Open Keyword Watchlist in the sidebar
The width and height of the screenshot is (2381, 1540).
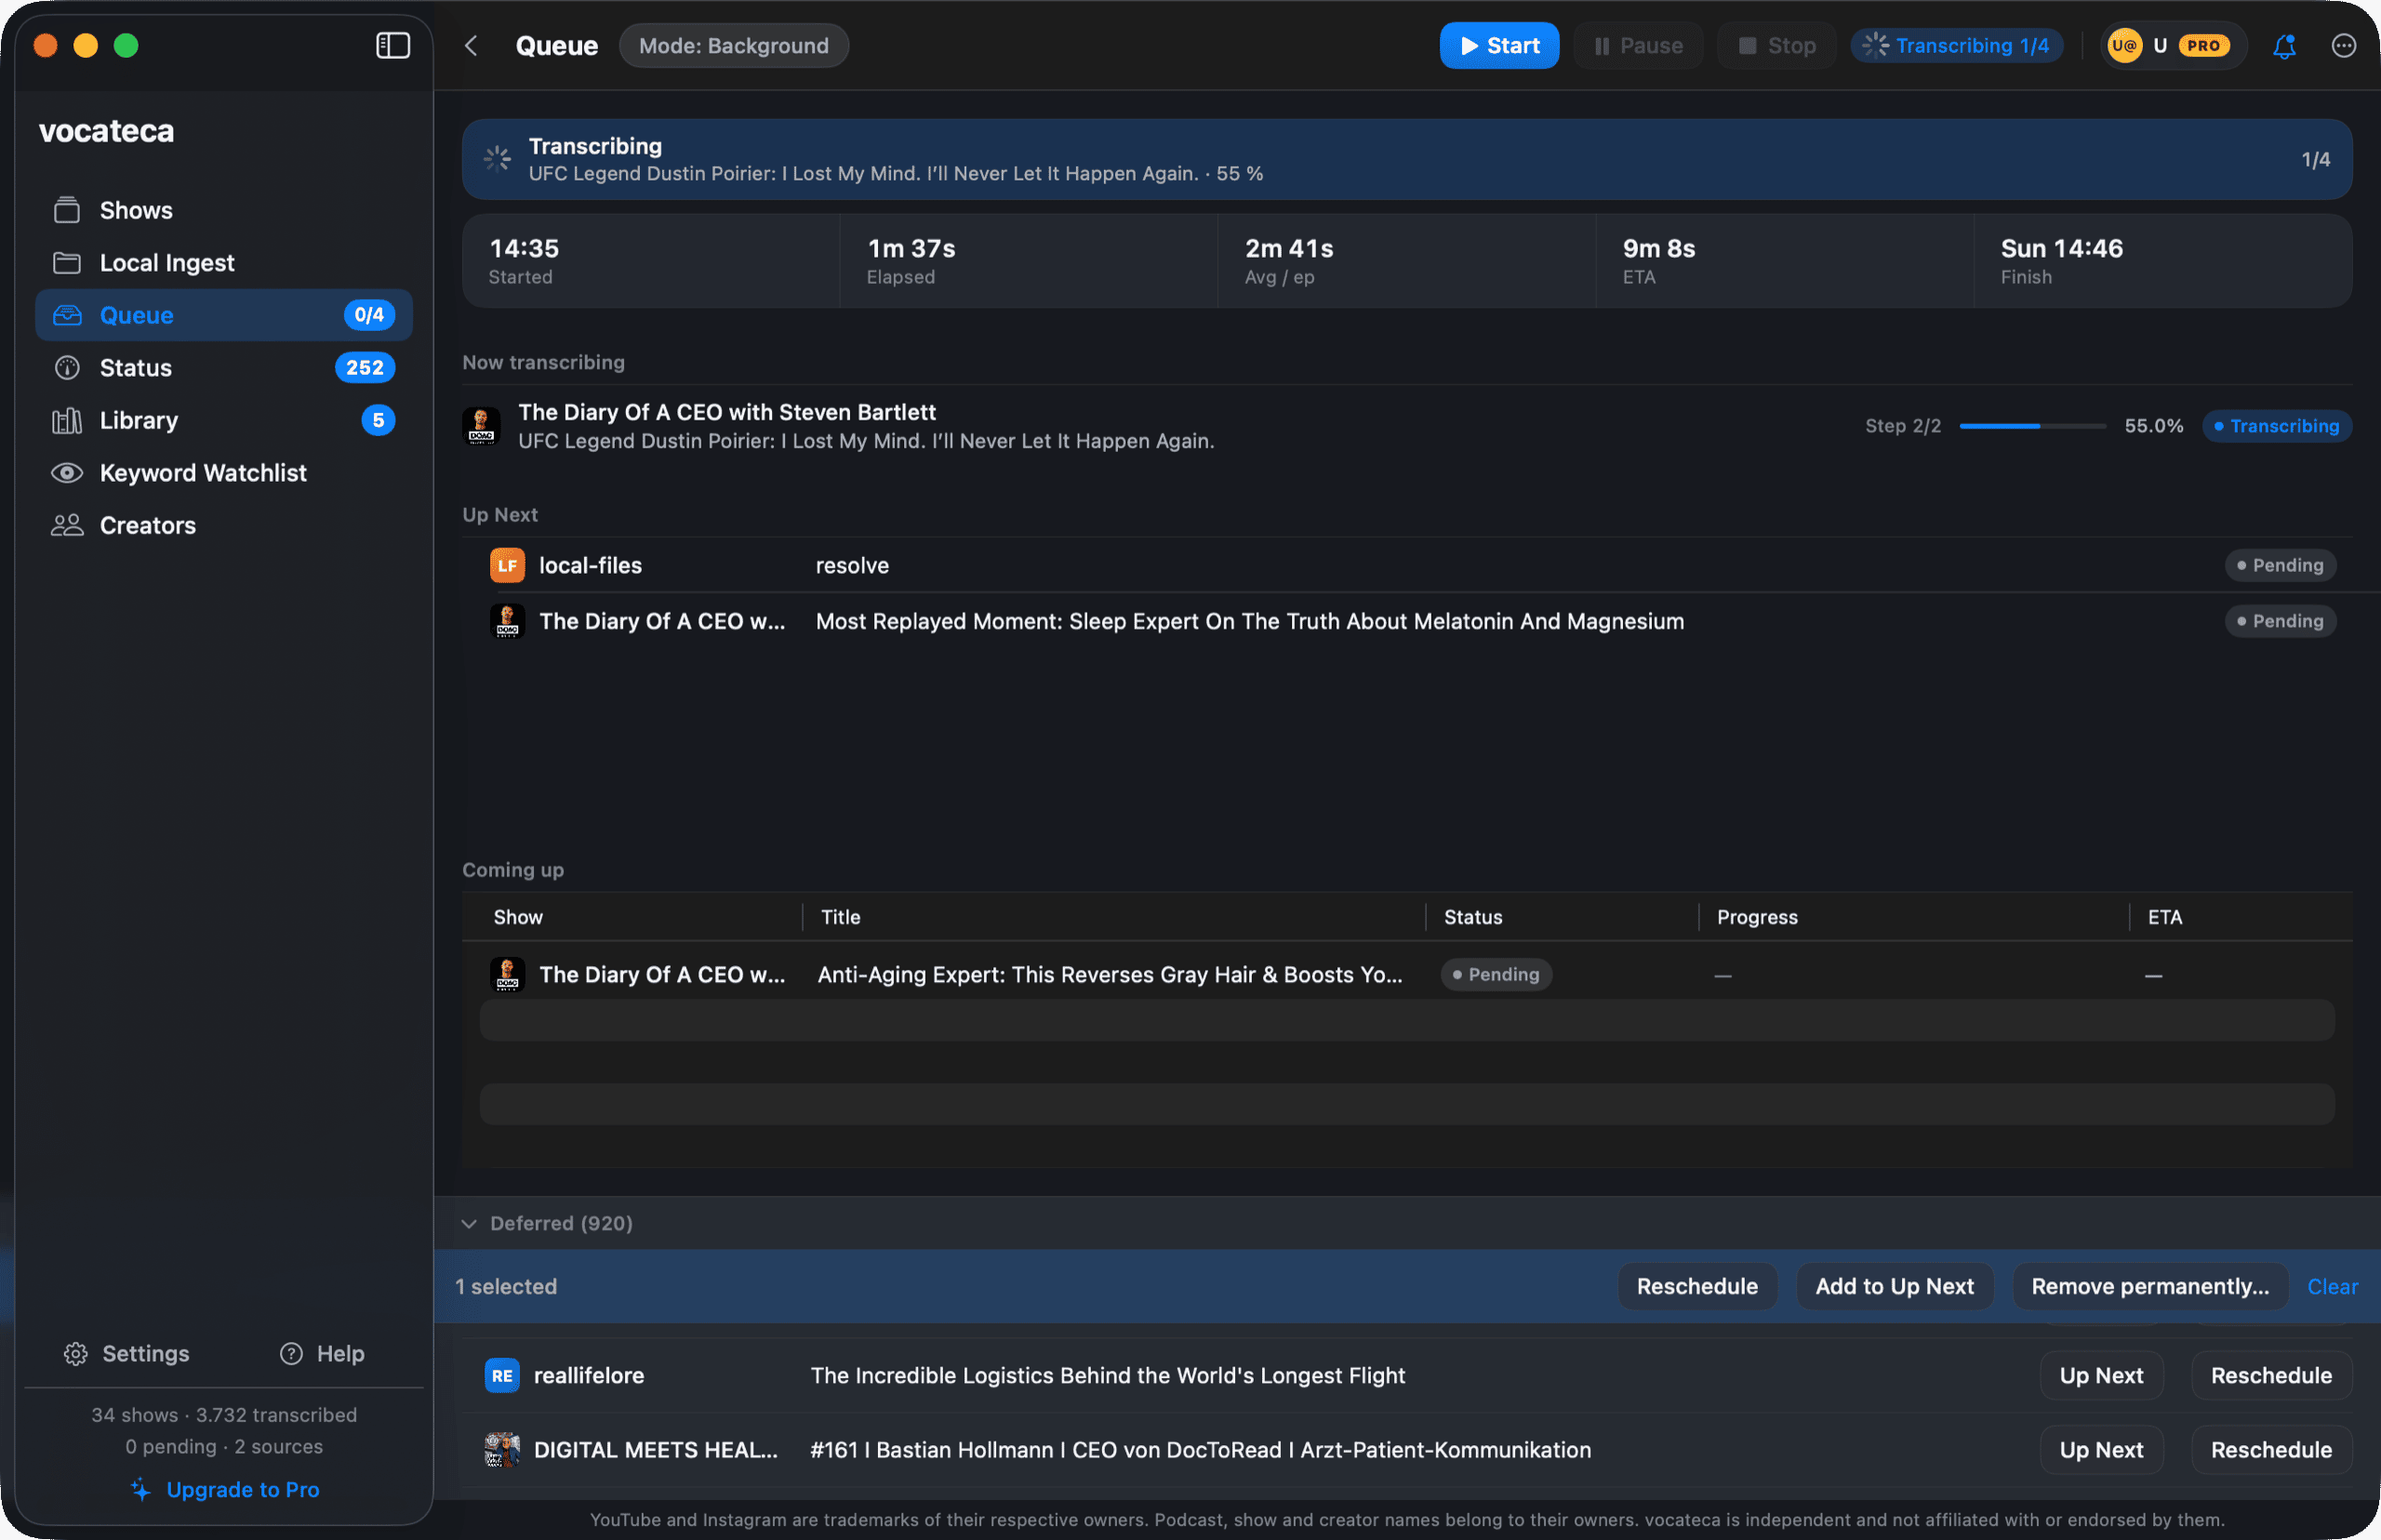pyautogui.click(x=224, y=473)
